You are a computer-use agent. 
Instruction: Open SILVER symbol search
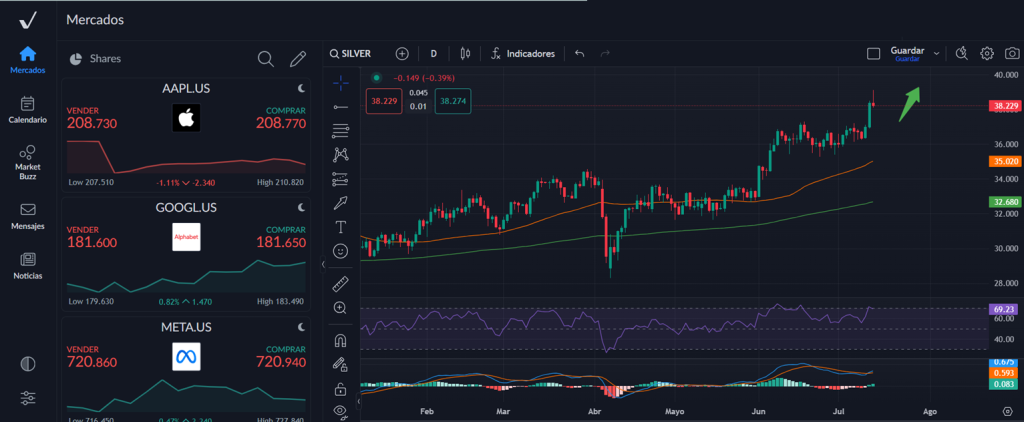(x=351, y=54)
